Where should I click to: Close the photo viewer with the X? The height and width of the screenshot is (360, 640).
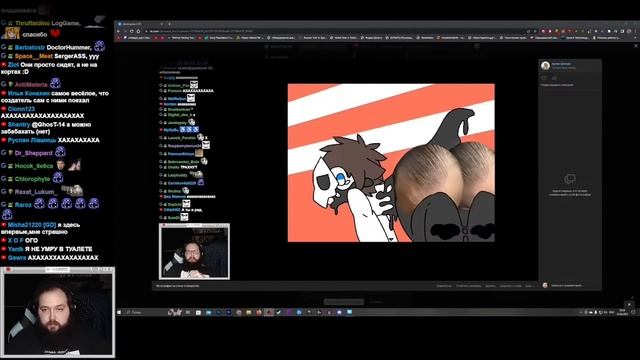tap(636, 46)
